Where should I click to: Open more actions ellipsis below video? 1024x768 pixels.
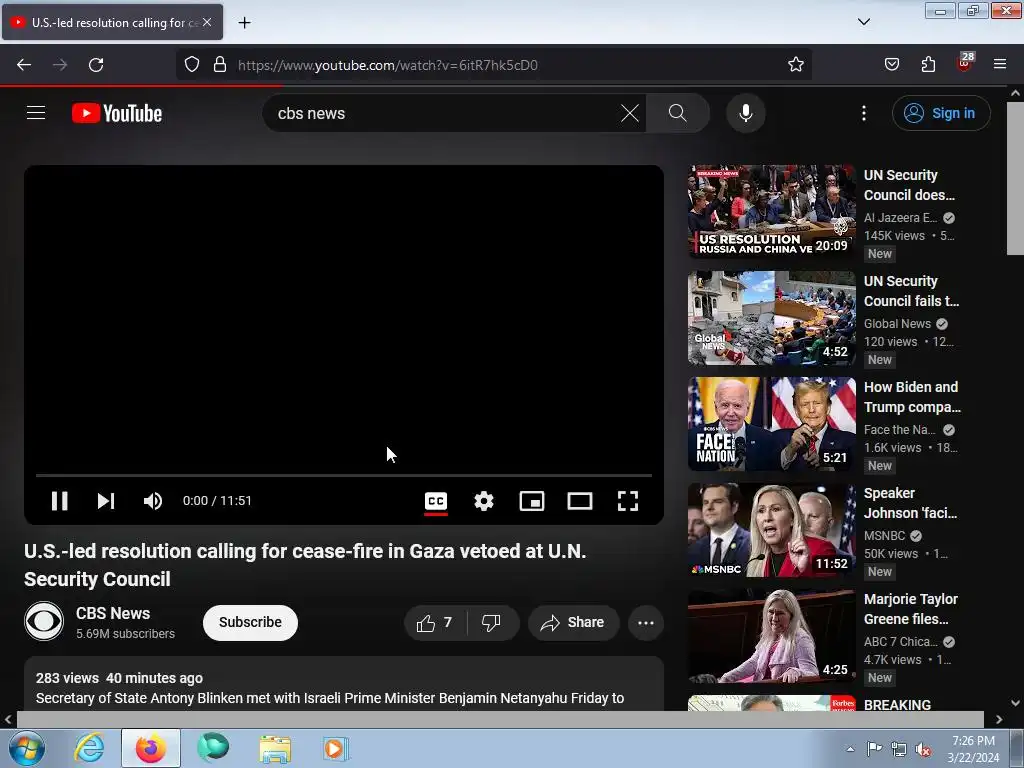pos(646,622)
